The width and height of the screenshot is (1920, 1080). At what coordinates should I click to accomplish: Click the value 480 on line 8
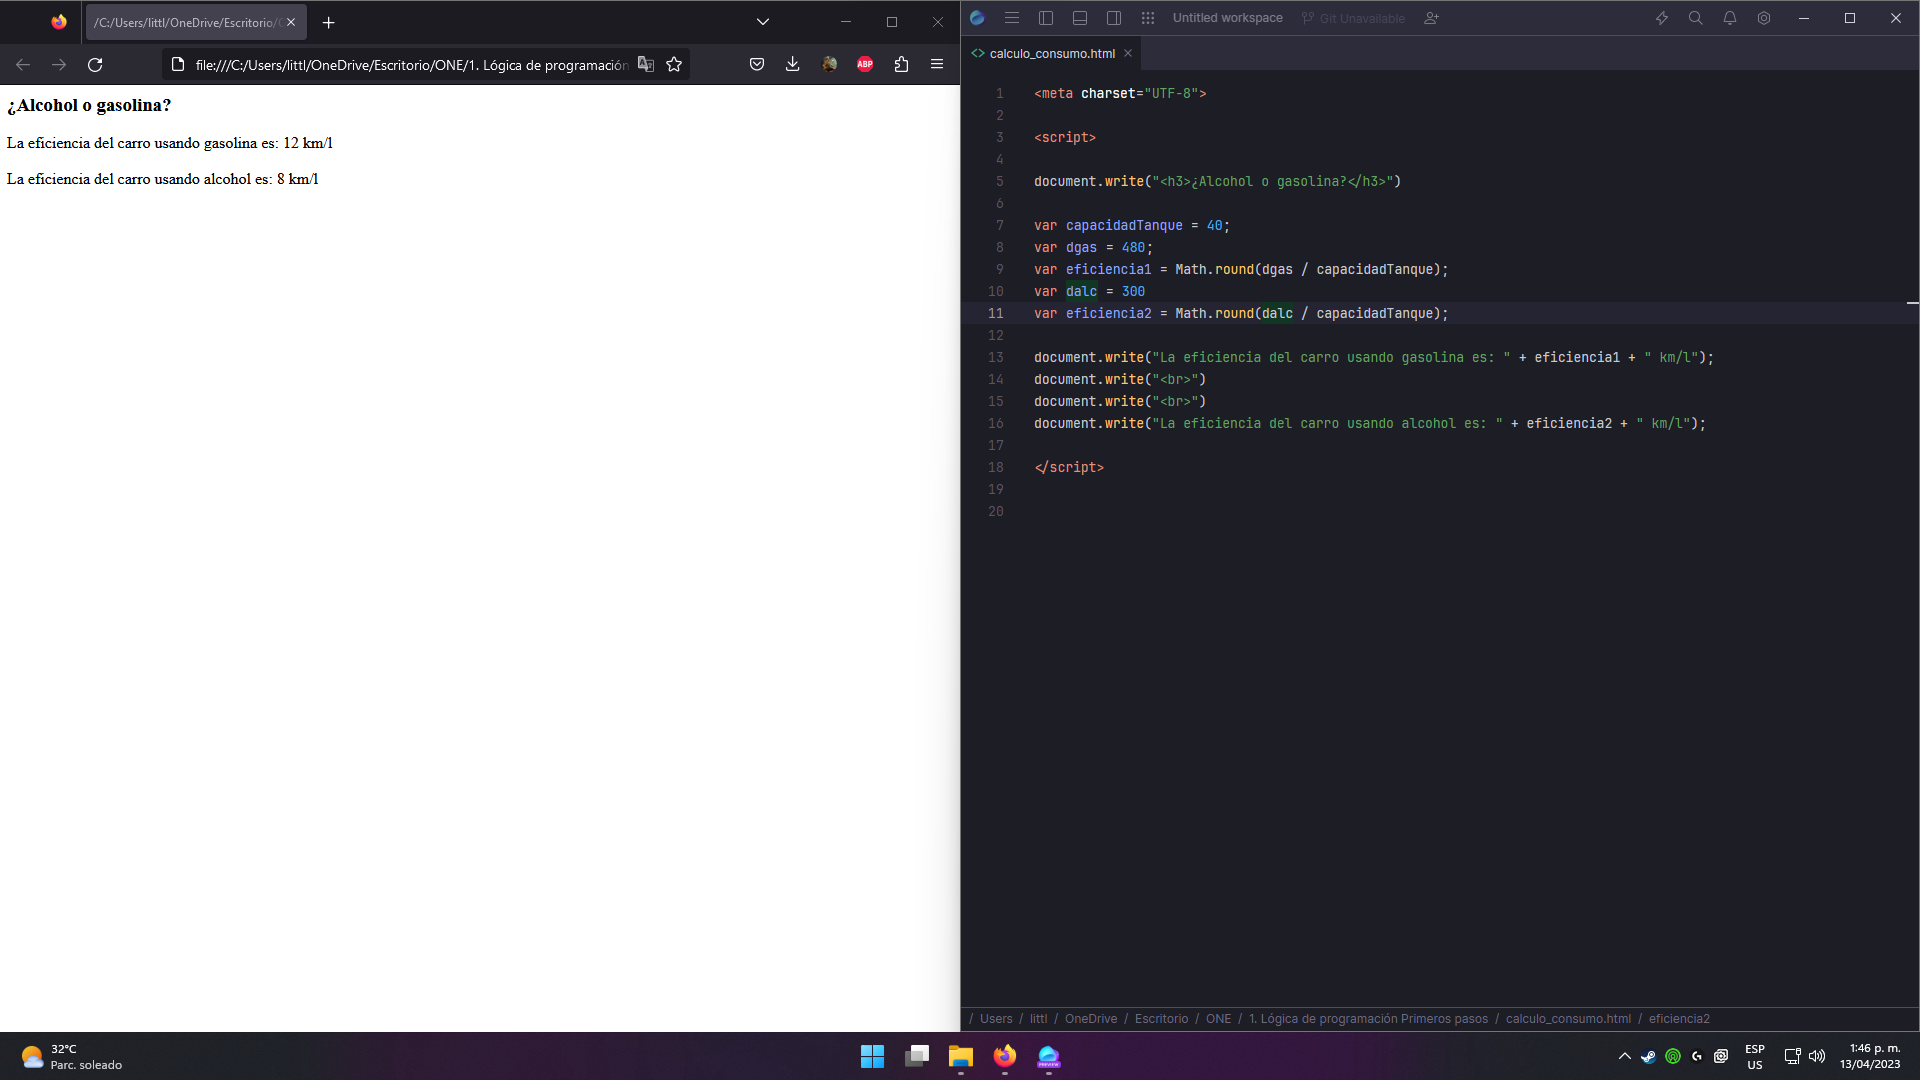coord(1133,248)
